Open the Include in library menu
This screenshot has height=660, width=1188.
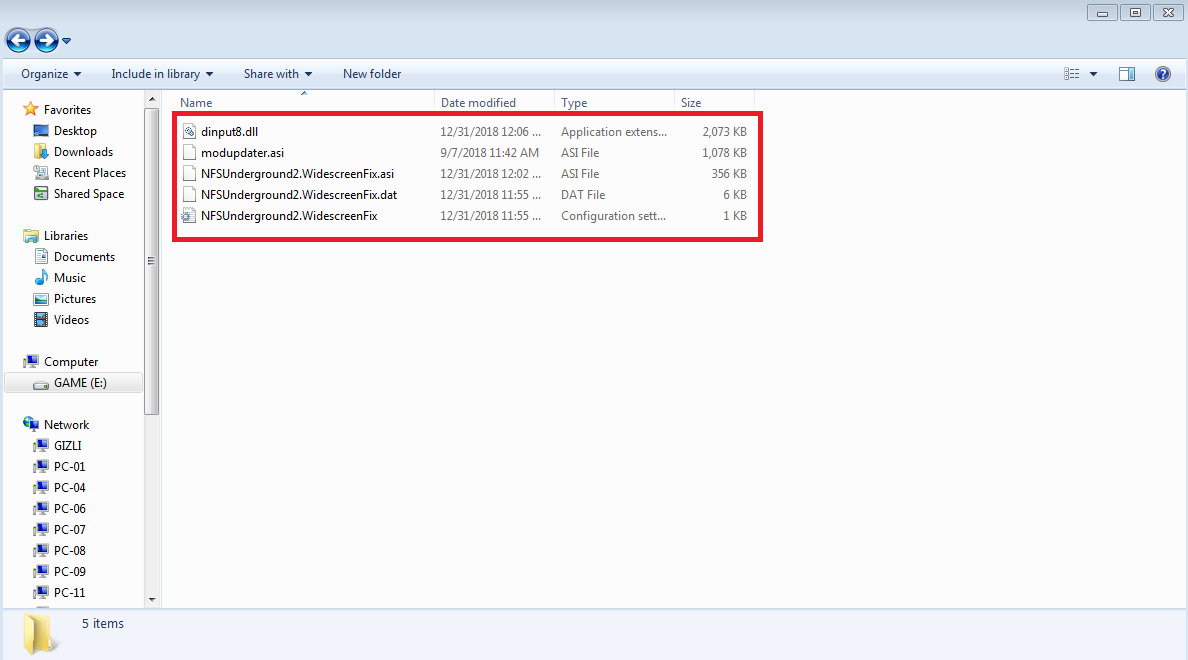[x=162, y=74]
